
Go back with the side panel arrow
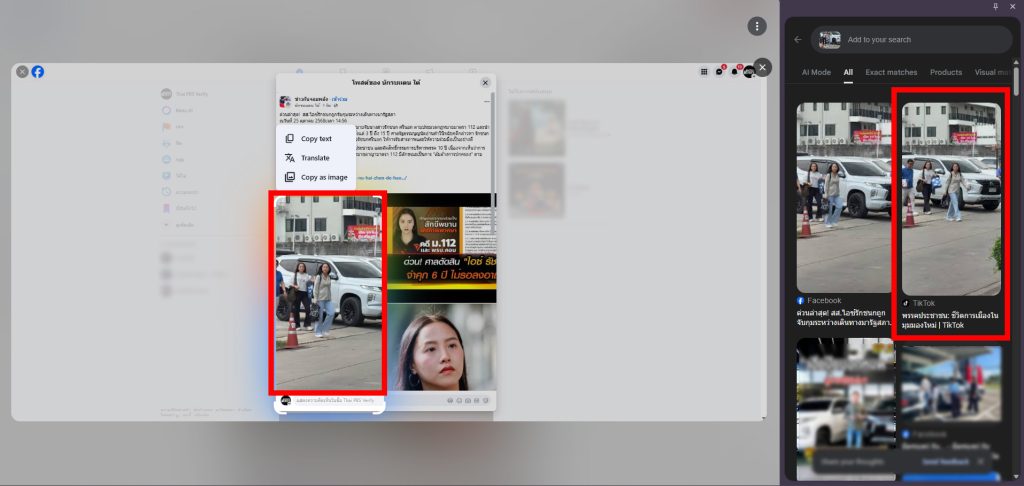(797, 40)
